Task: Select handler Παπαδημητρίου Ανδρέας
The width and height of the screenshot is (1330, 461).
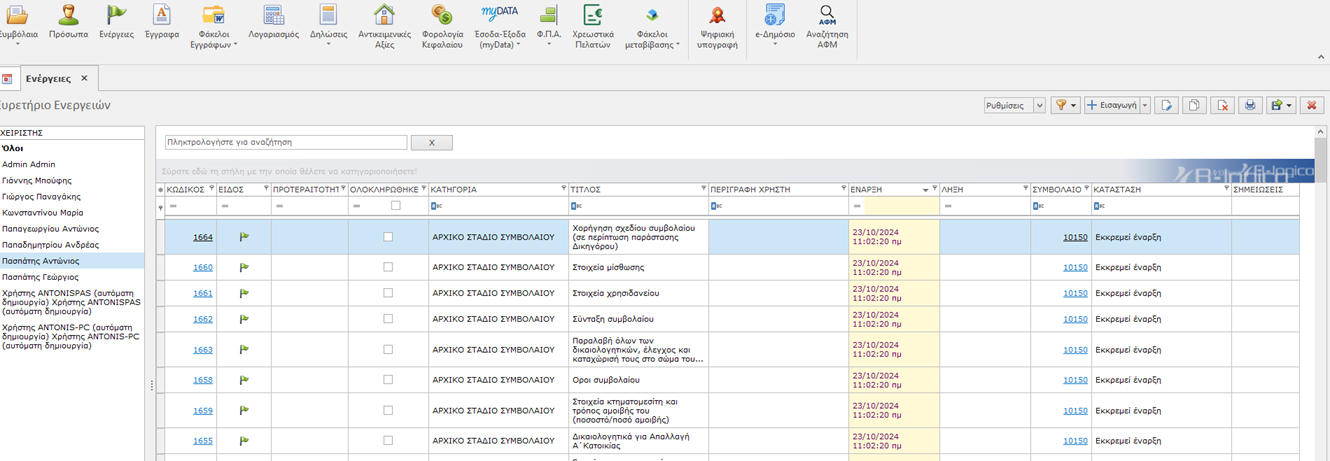Action: pos(50,245)
